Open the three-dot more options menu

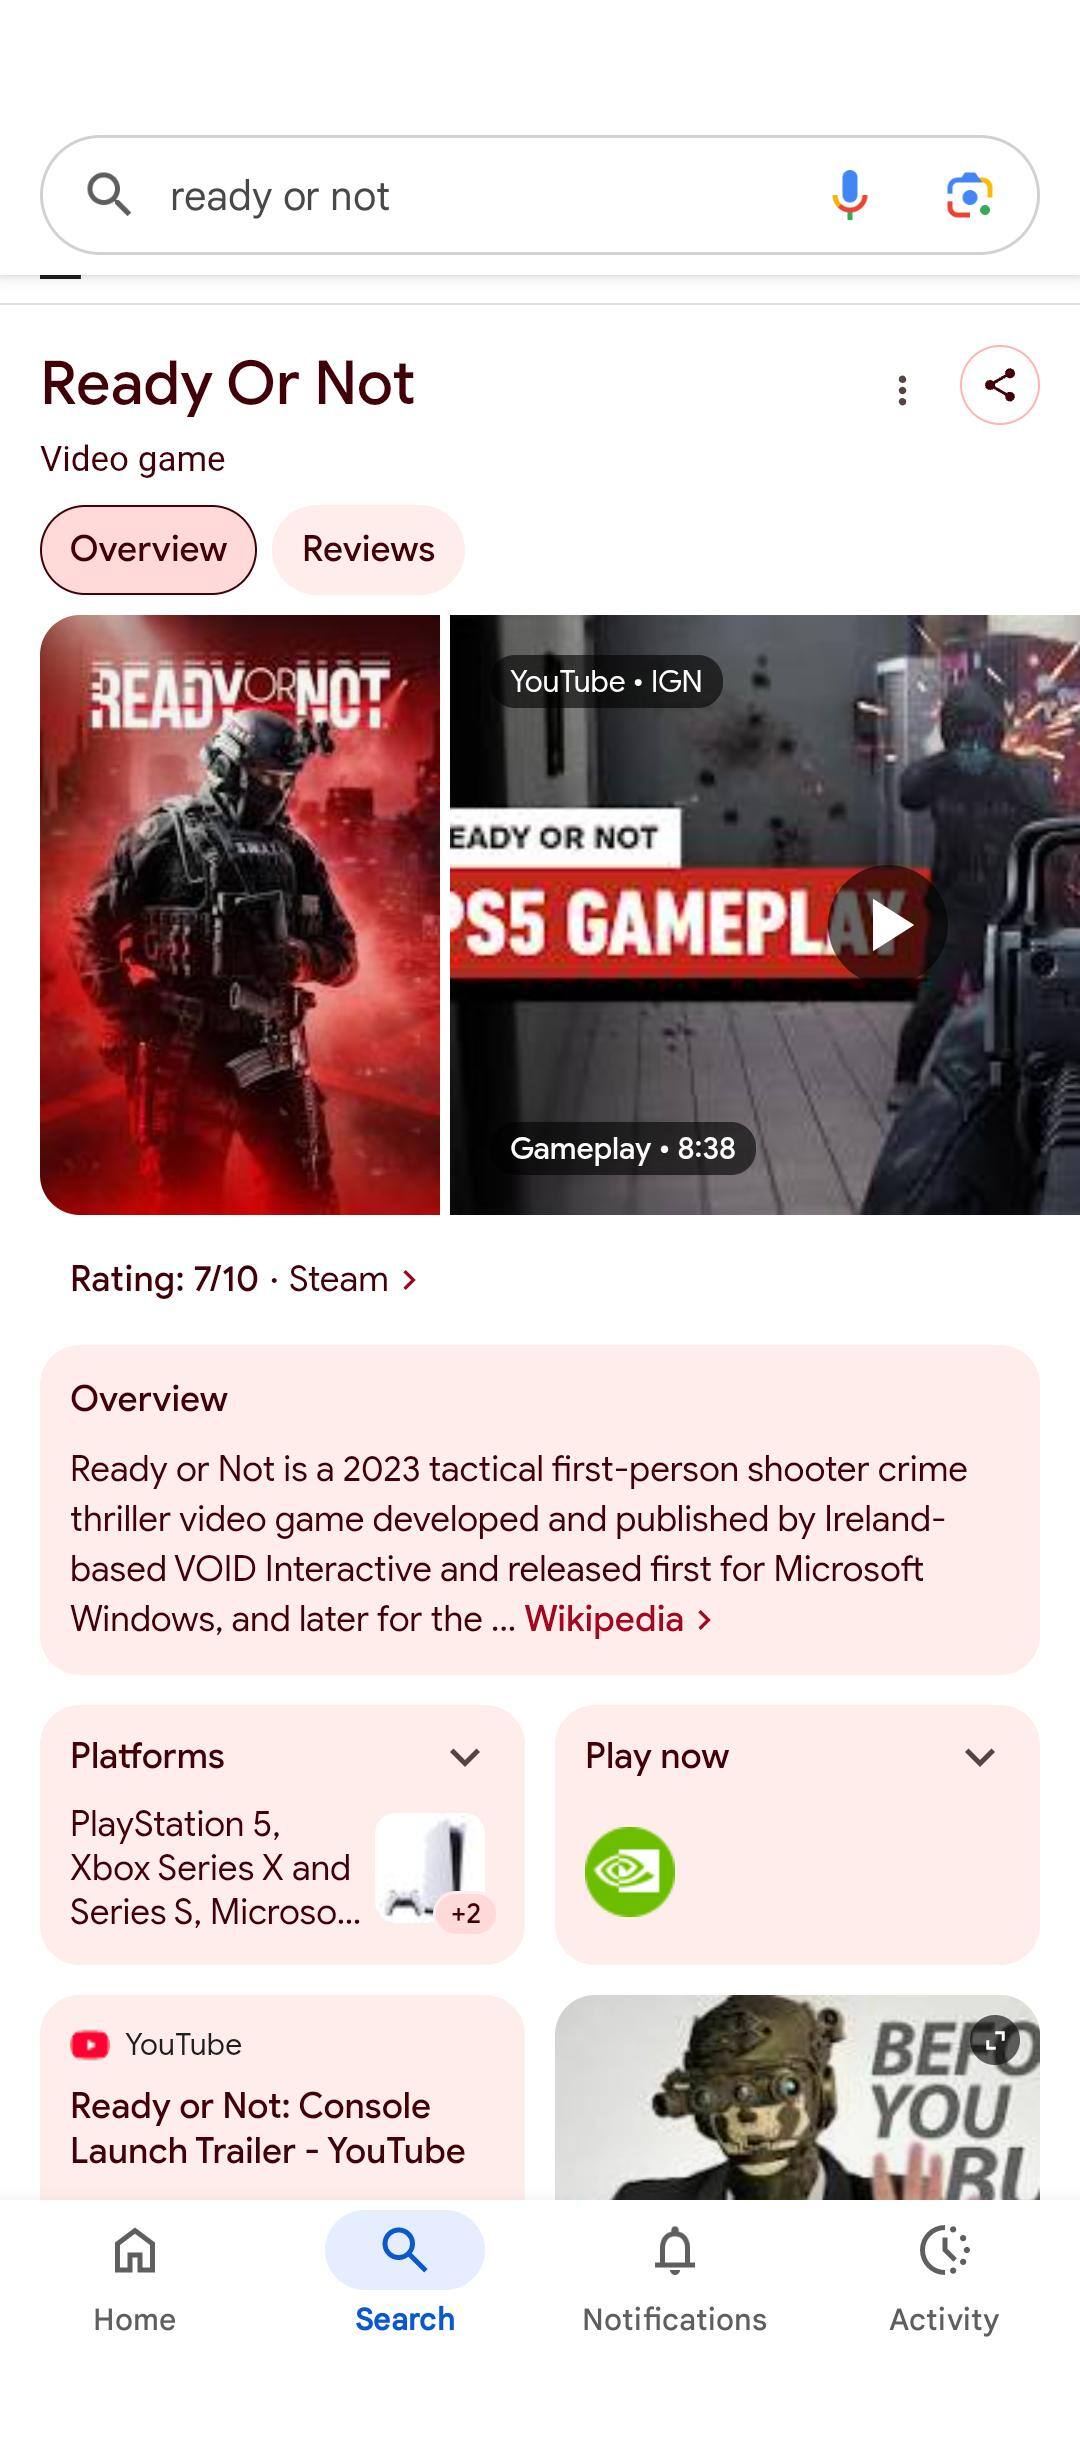pos(902,390)
